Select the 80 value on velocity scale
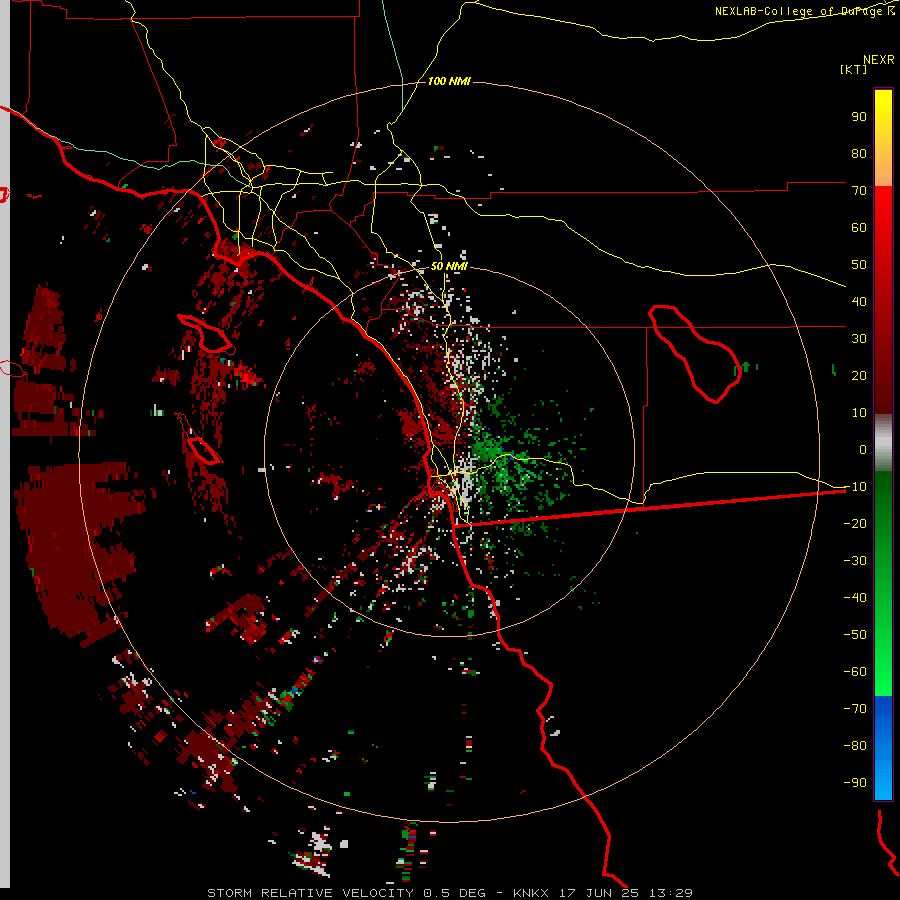The image size is (900, 900). [859, 154]
